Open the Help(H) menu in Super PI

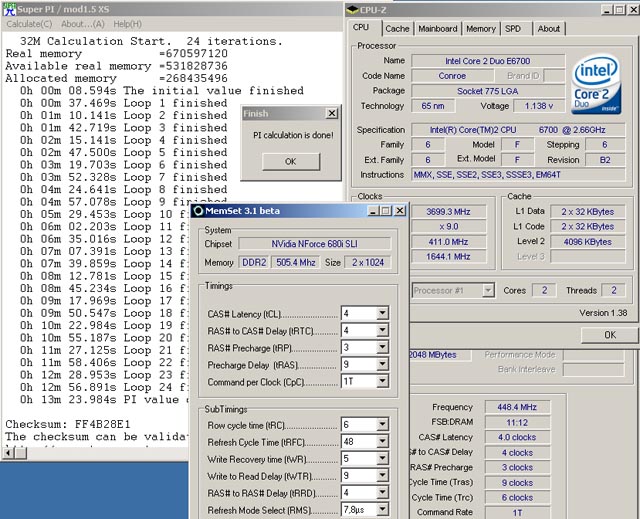127,24
